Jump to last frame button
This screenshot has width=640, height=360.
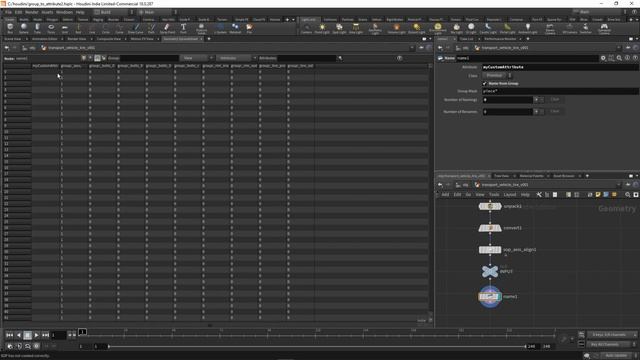[45, 335]
